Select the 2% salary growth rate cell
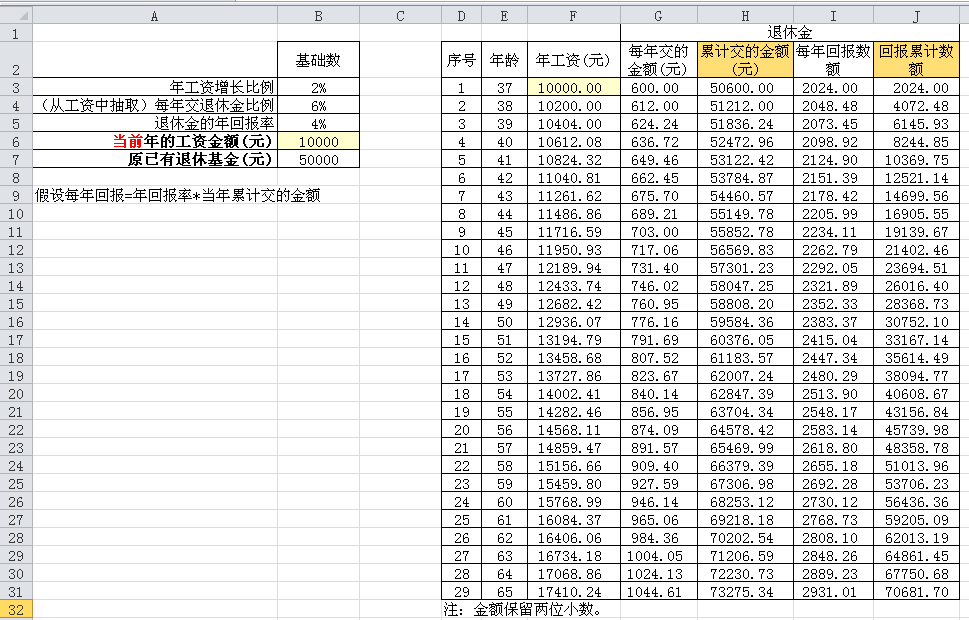 318,88
